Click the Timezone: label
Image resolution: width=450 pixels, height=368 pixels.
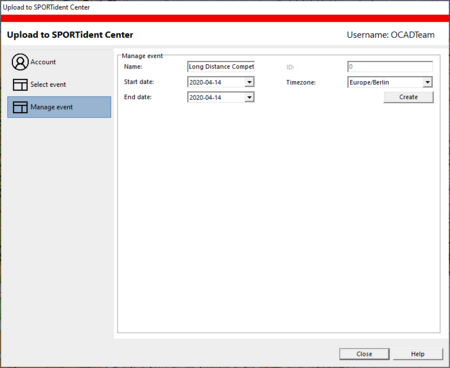click(x=301, y=82)
